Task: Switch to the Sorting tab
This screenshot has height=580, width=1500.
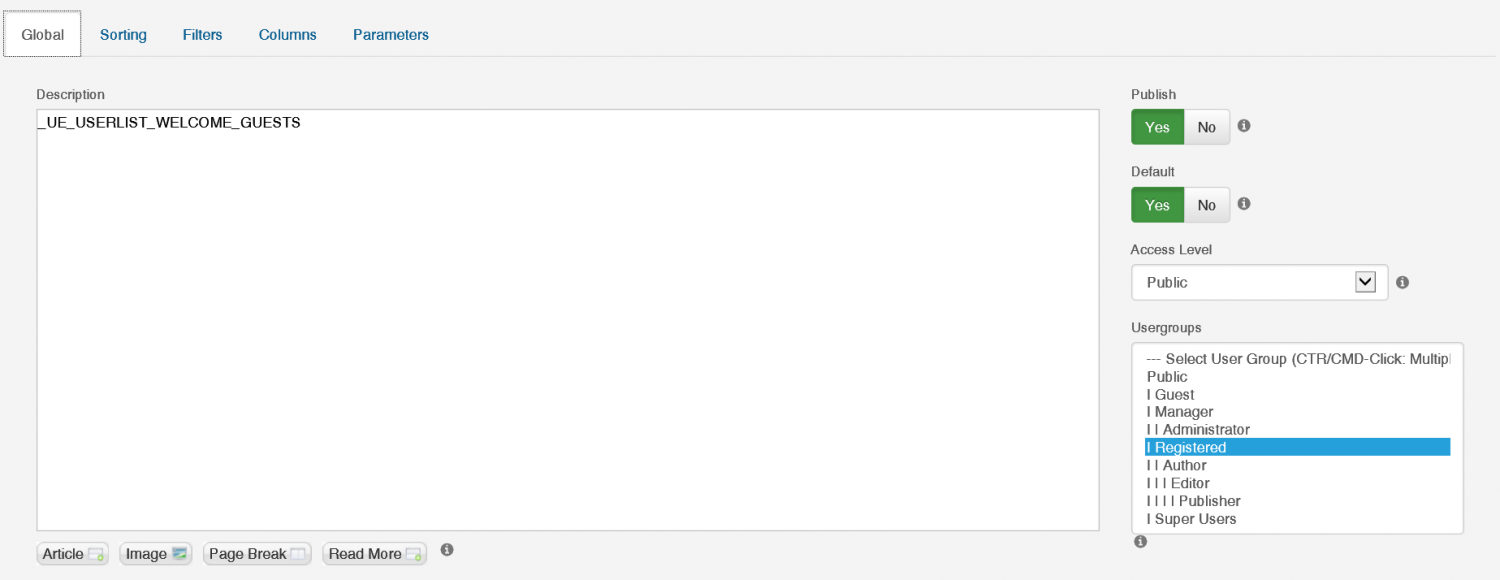Action: (x=123, y=35)
